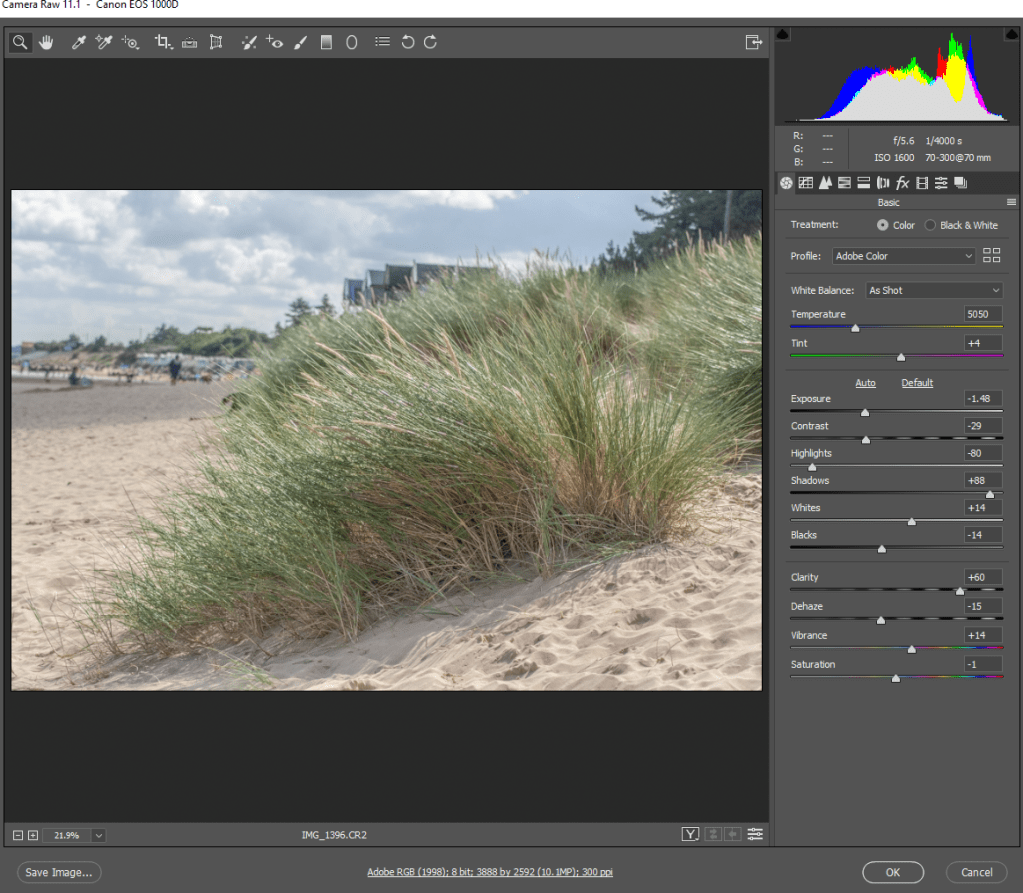The image size is (1023, 893).
Task: Click the Save Image button
Action: click(x=59, y=872)
